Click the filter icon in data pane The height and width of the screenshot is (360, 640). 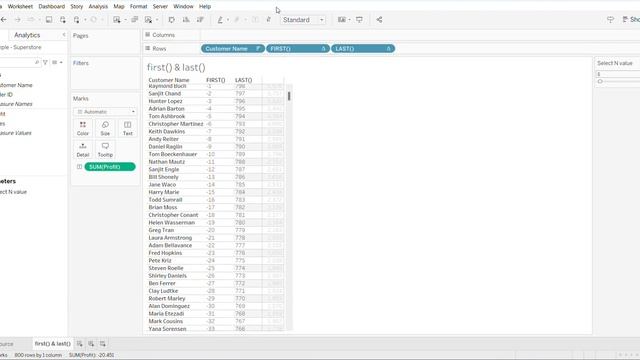point(45,62)
